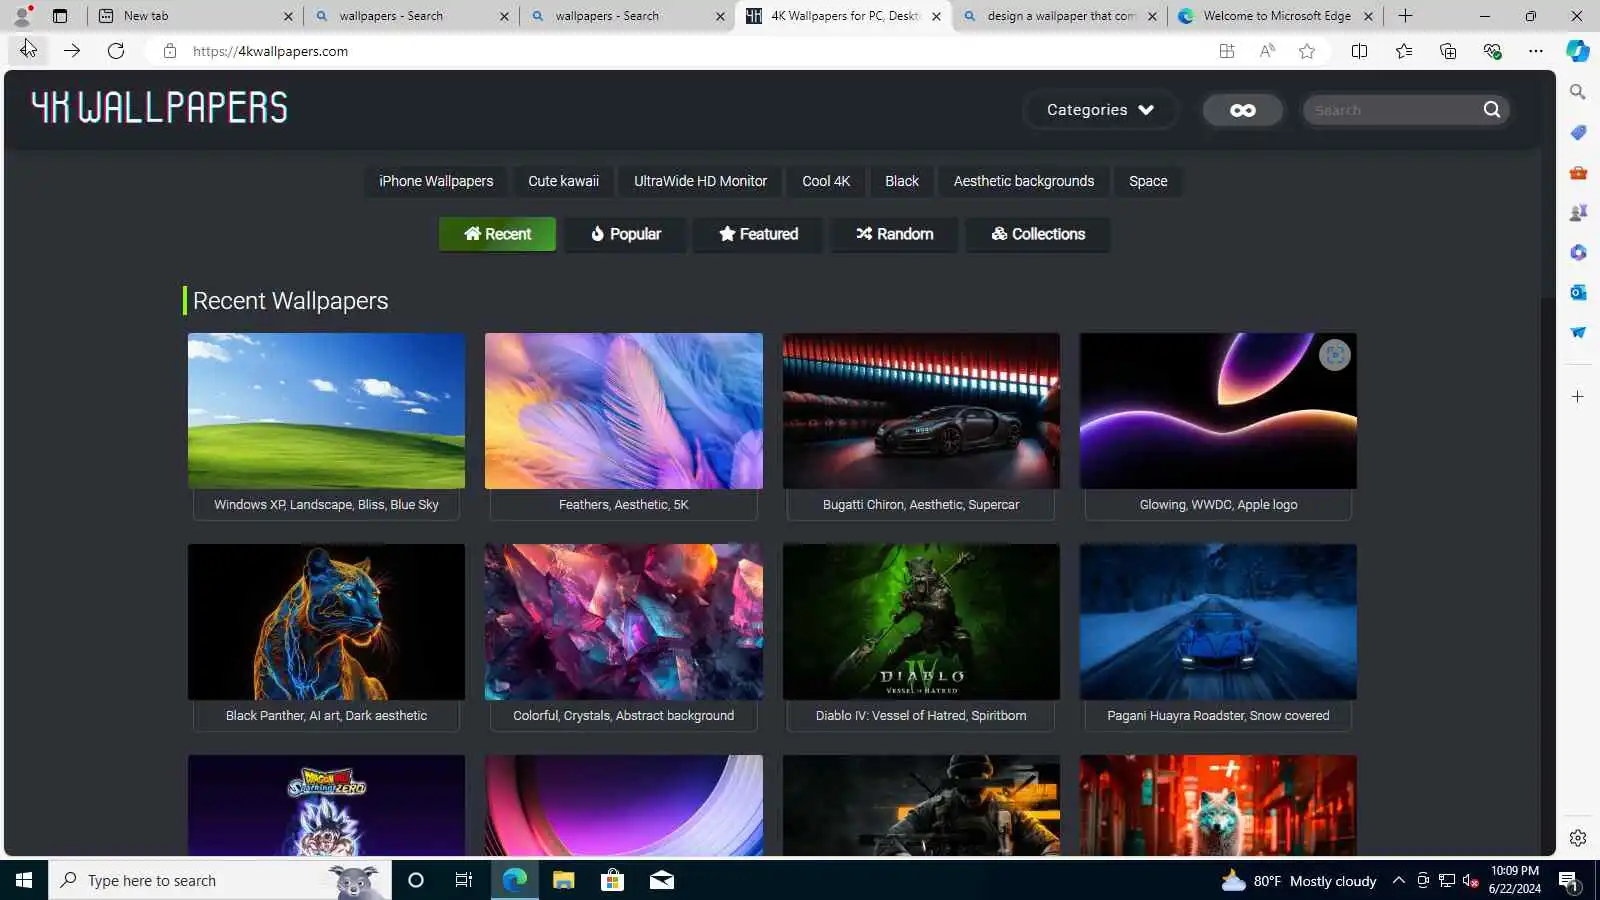
Task: Open the Edge profile icon
Action: pos(22,16)
